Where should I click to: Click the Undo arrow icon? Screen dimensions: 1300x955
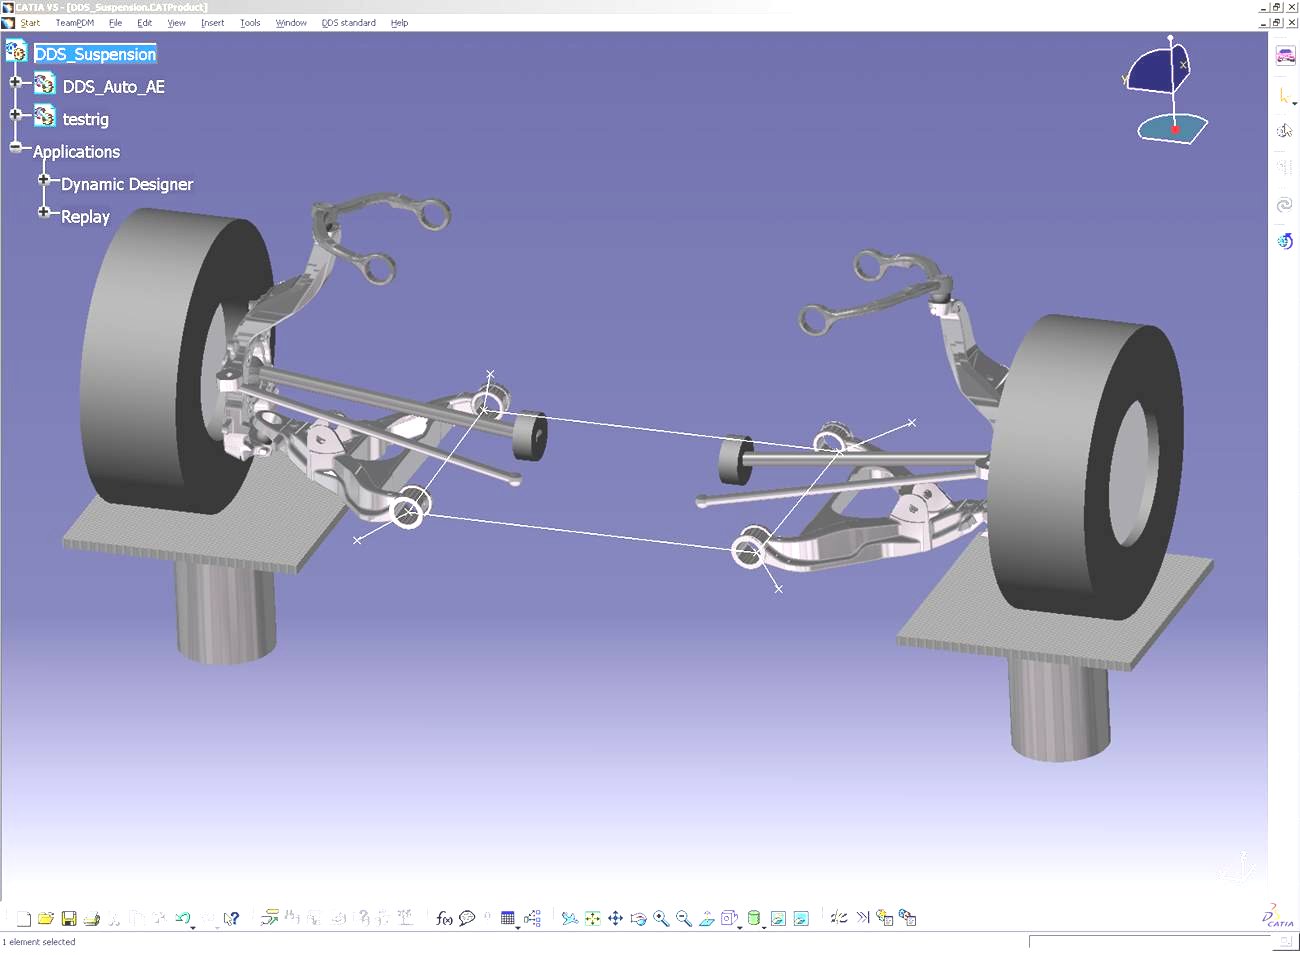pos(182,918)
